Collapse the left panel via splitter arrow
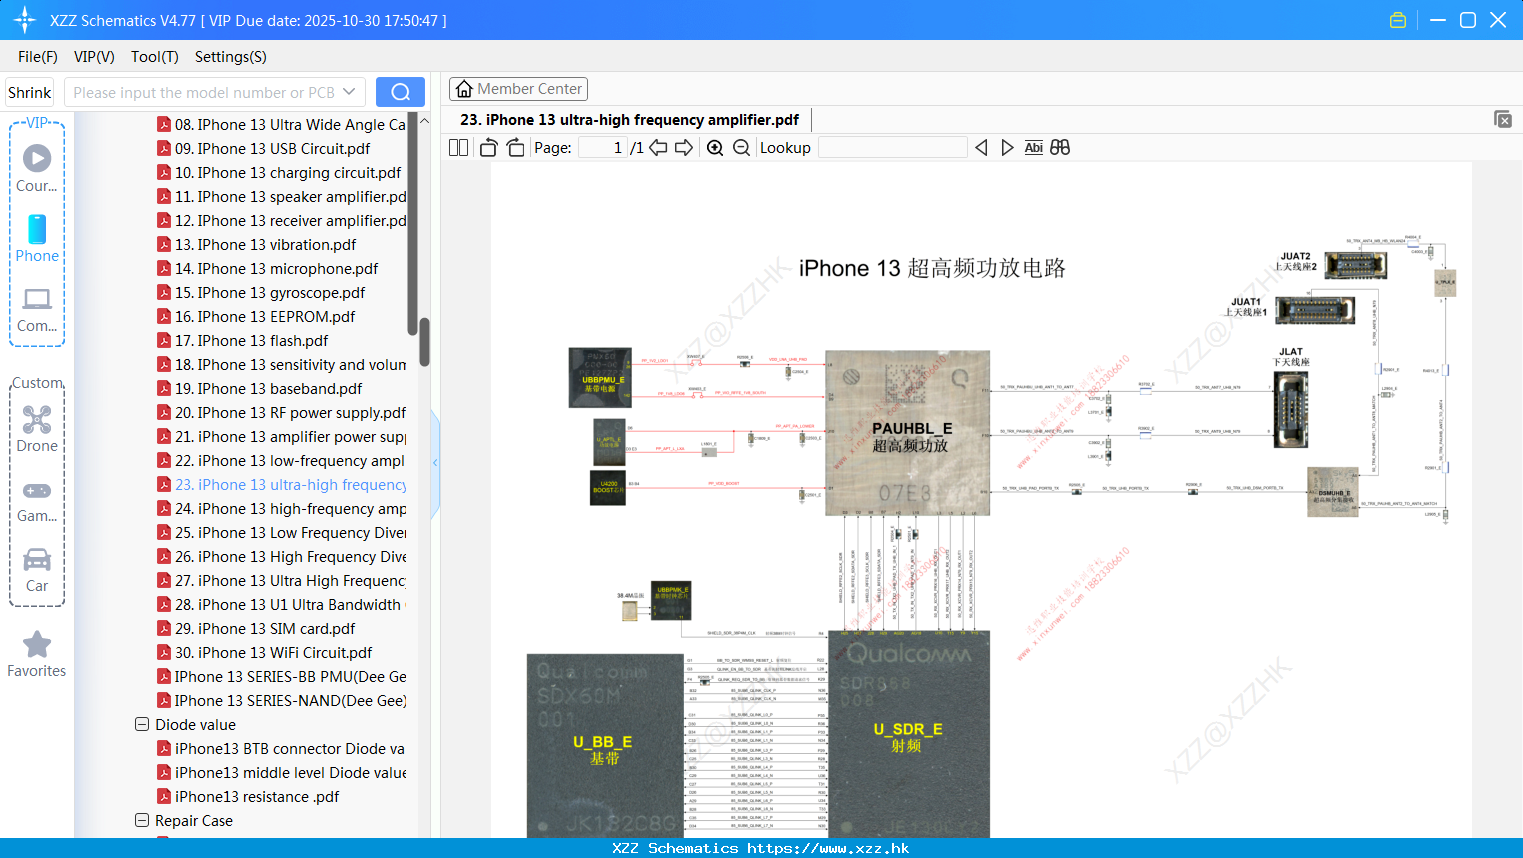Image resolution: width=1523 pixels, height=858 pixels. [x=435, y=463]
